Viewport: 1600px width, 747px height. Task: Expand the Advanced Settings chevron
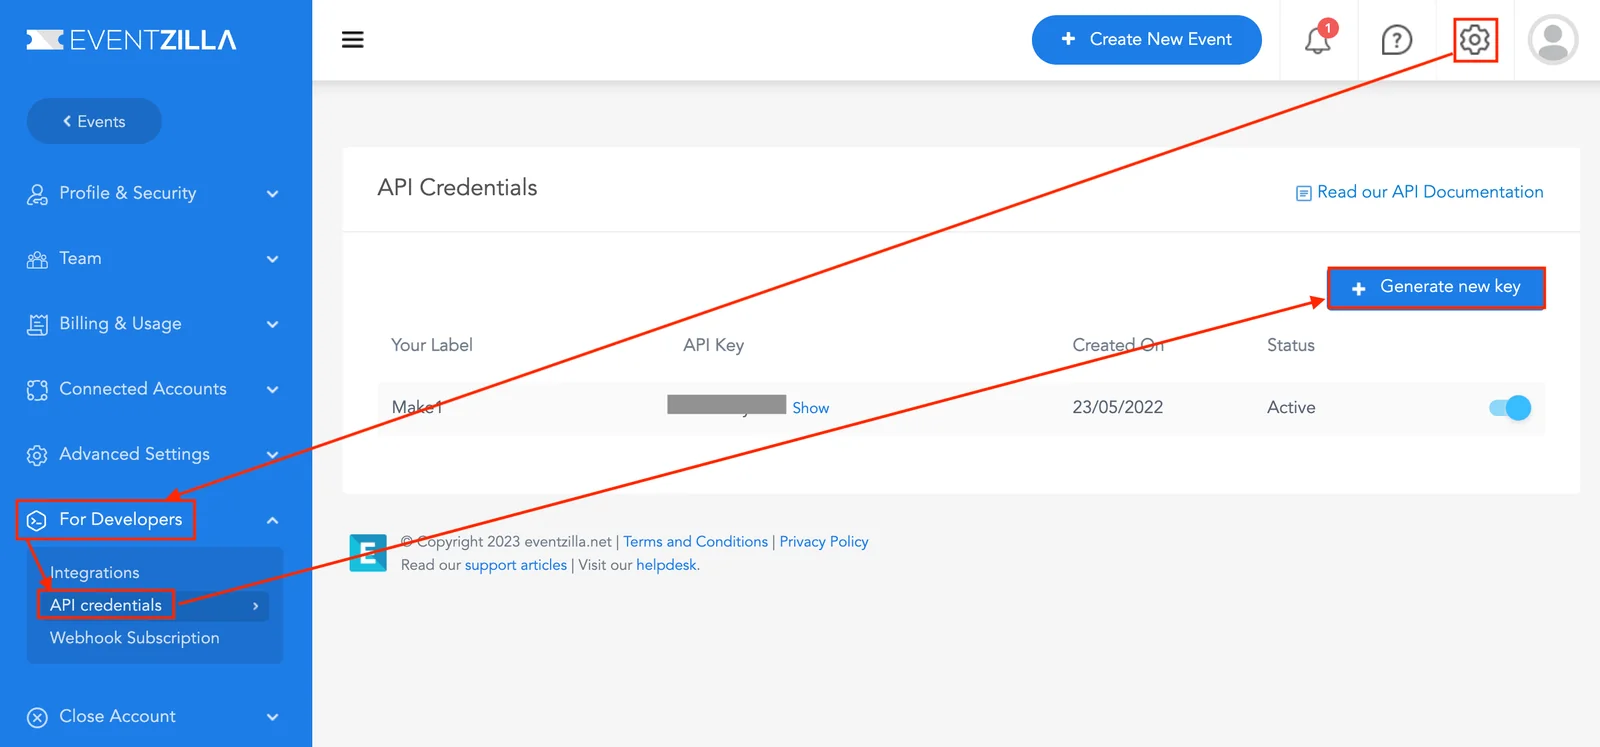pyautogui.click(x=273, y=454)
